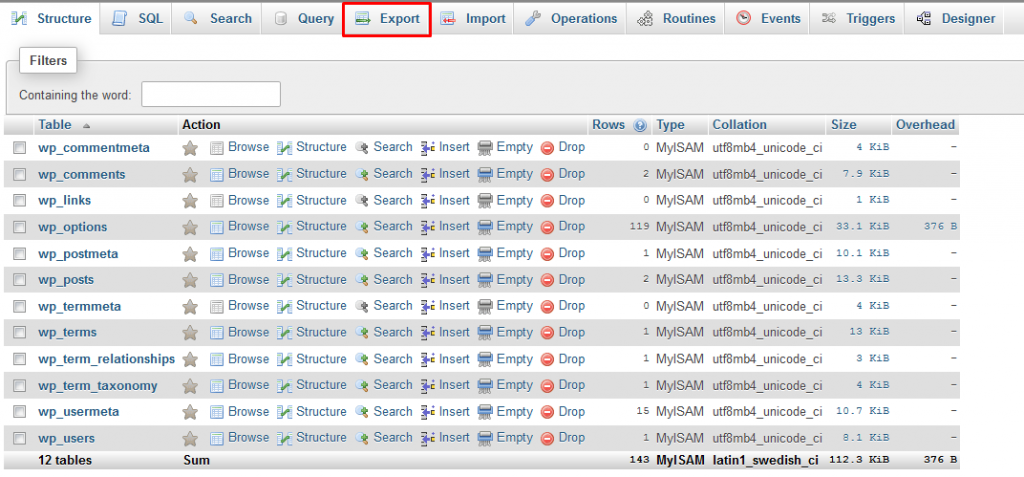Check the wp_commentmeta table checkbox

coord(20,148)
